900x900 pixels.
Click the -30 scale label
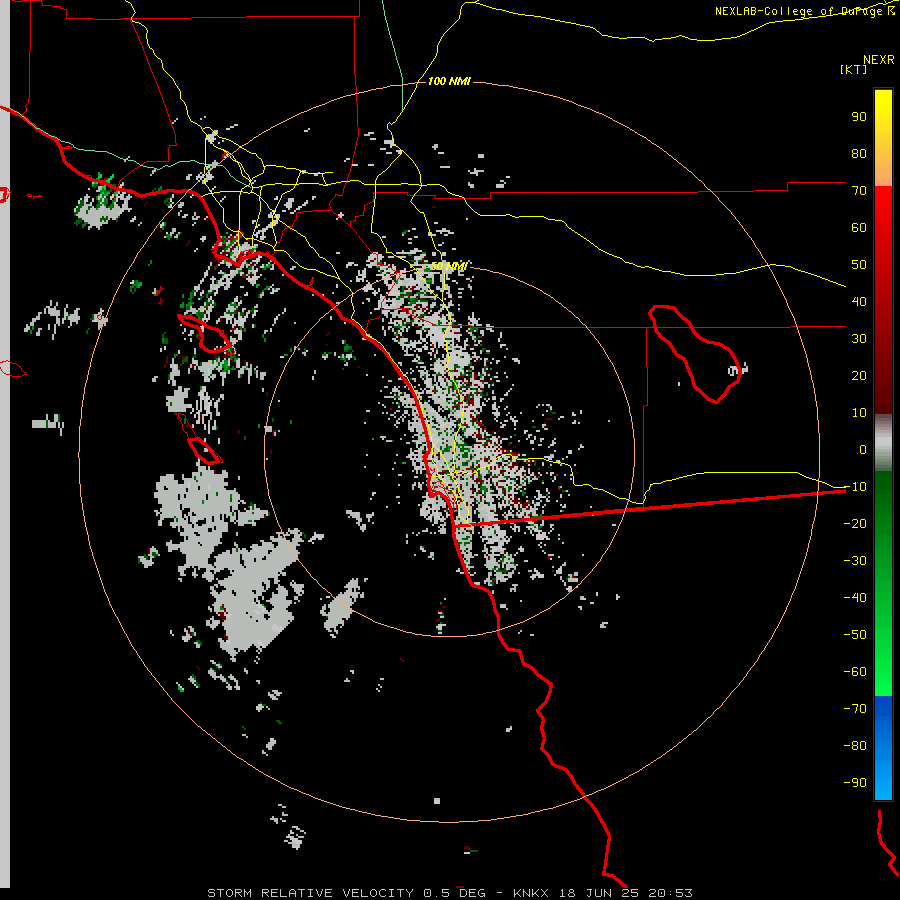(x=855, y=561)
